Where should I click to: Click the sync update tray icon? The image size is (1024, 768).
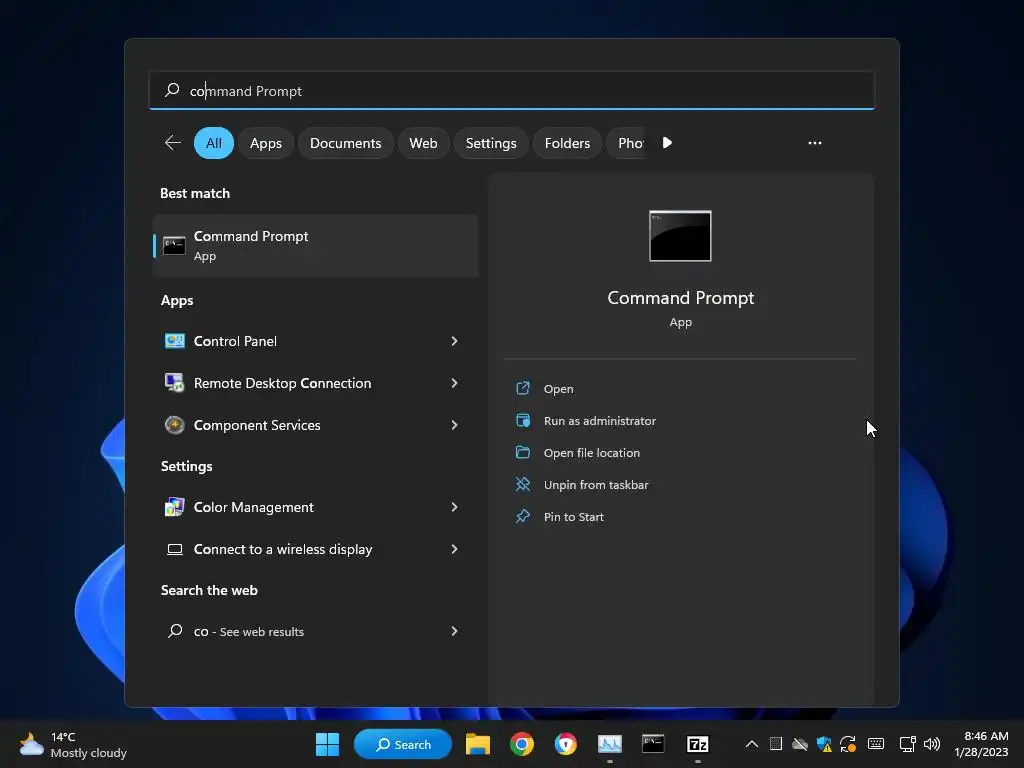pos(848,744)
